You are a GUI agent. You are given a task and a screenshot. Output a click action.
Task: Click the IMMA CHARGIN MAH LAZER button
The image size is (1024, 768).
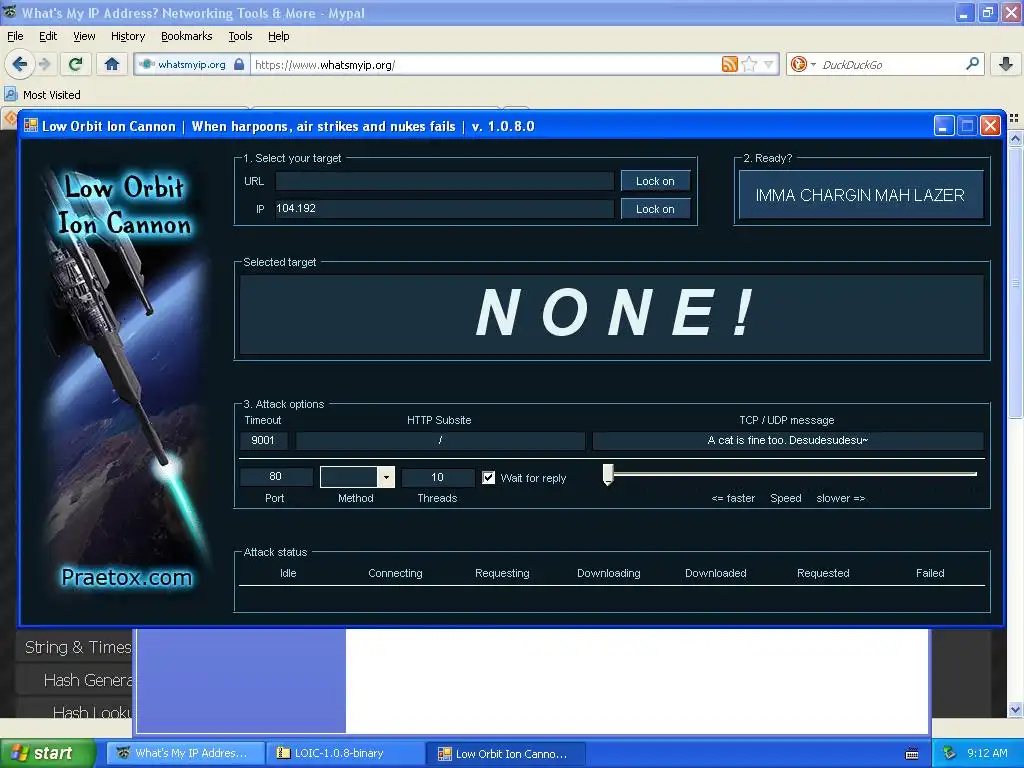point(860,195)
